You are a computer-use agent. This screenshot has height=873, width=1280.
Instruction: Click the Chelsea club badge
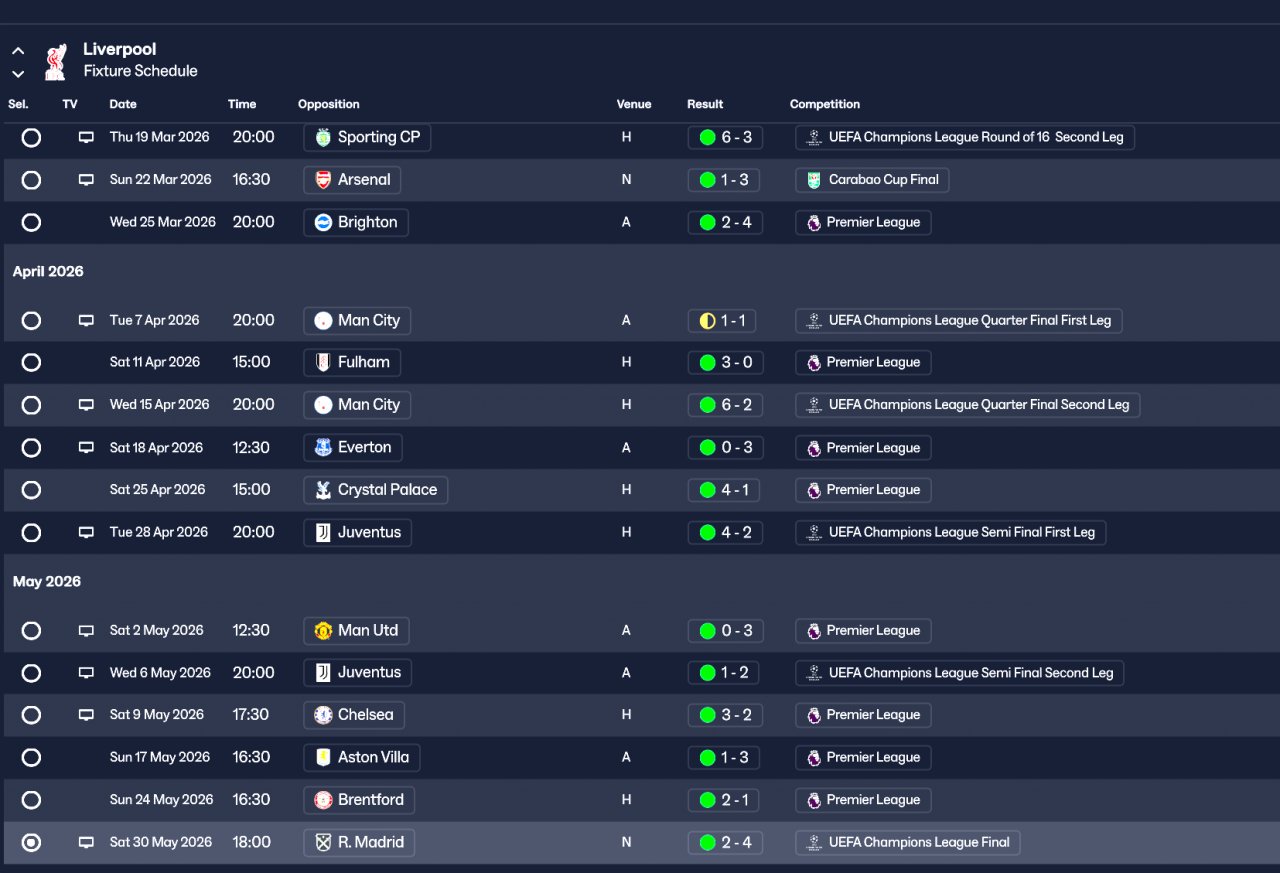(323, 715)
